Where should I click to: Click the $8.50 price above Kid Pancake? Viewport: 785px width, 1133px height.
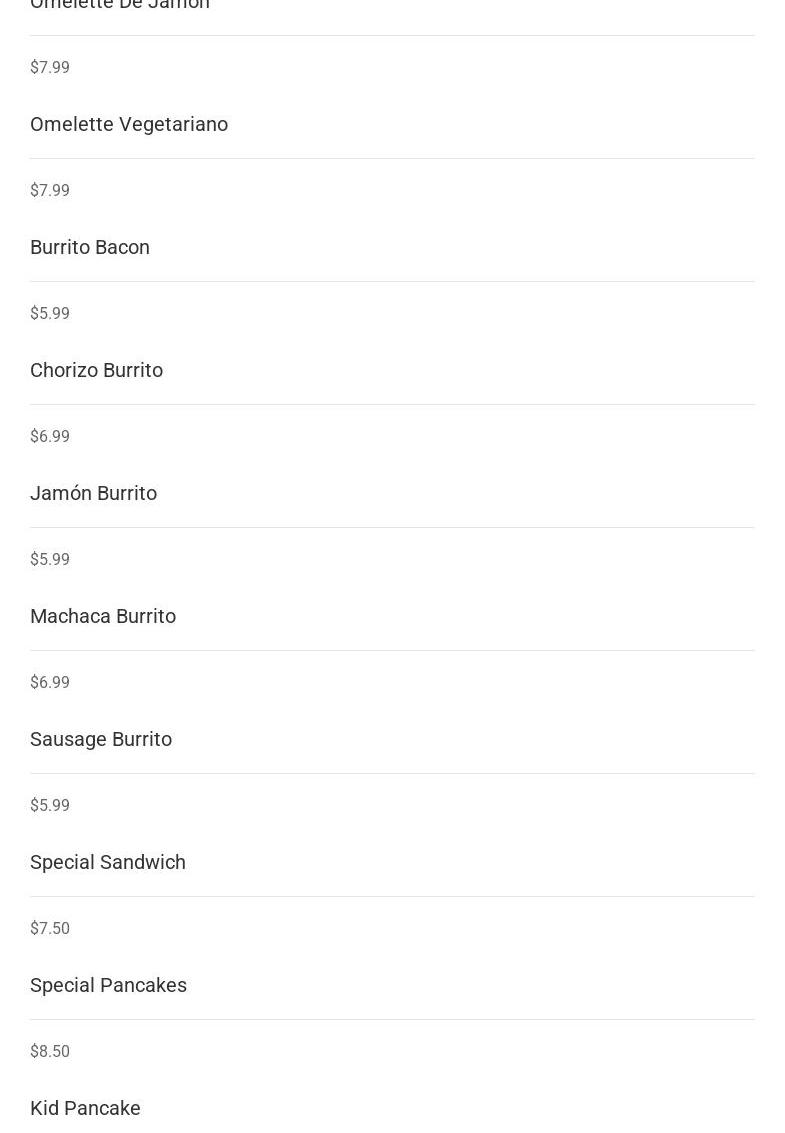coord(50,1051)
